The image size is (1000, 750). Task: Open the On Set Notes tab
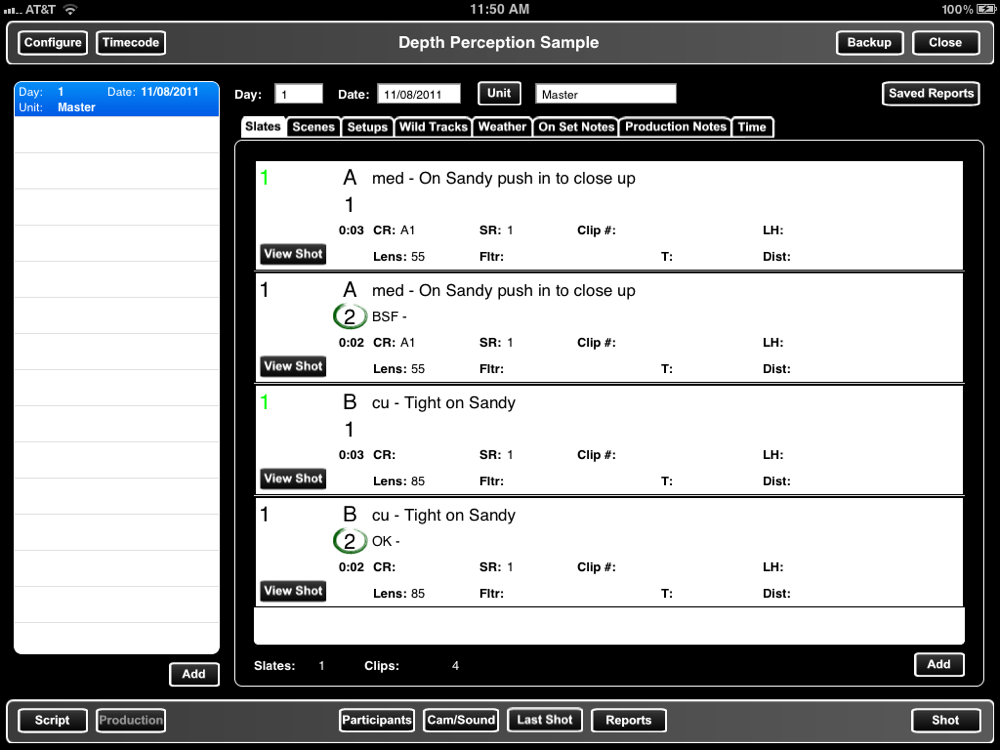pos(576,127)
